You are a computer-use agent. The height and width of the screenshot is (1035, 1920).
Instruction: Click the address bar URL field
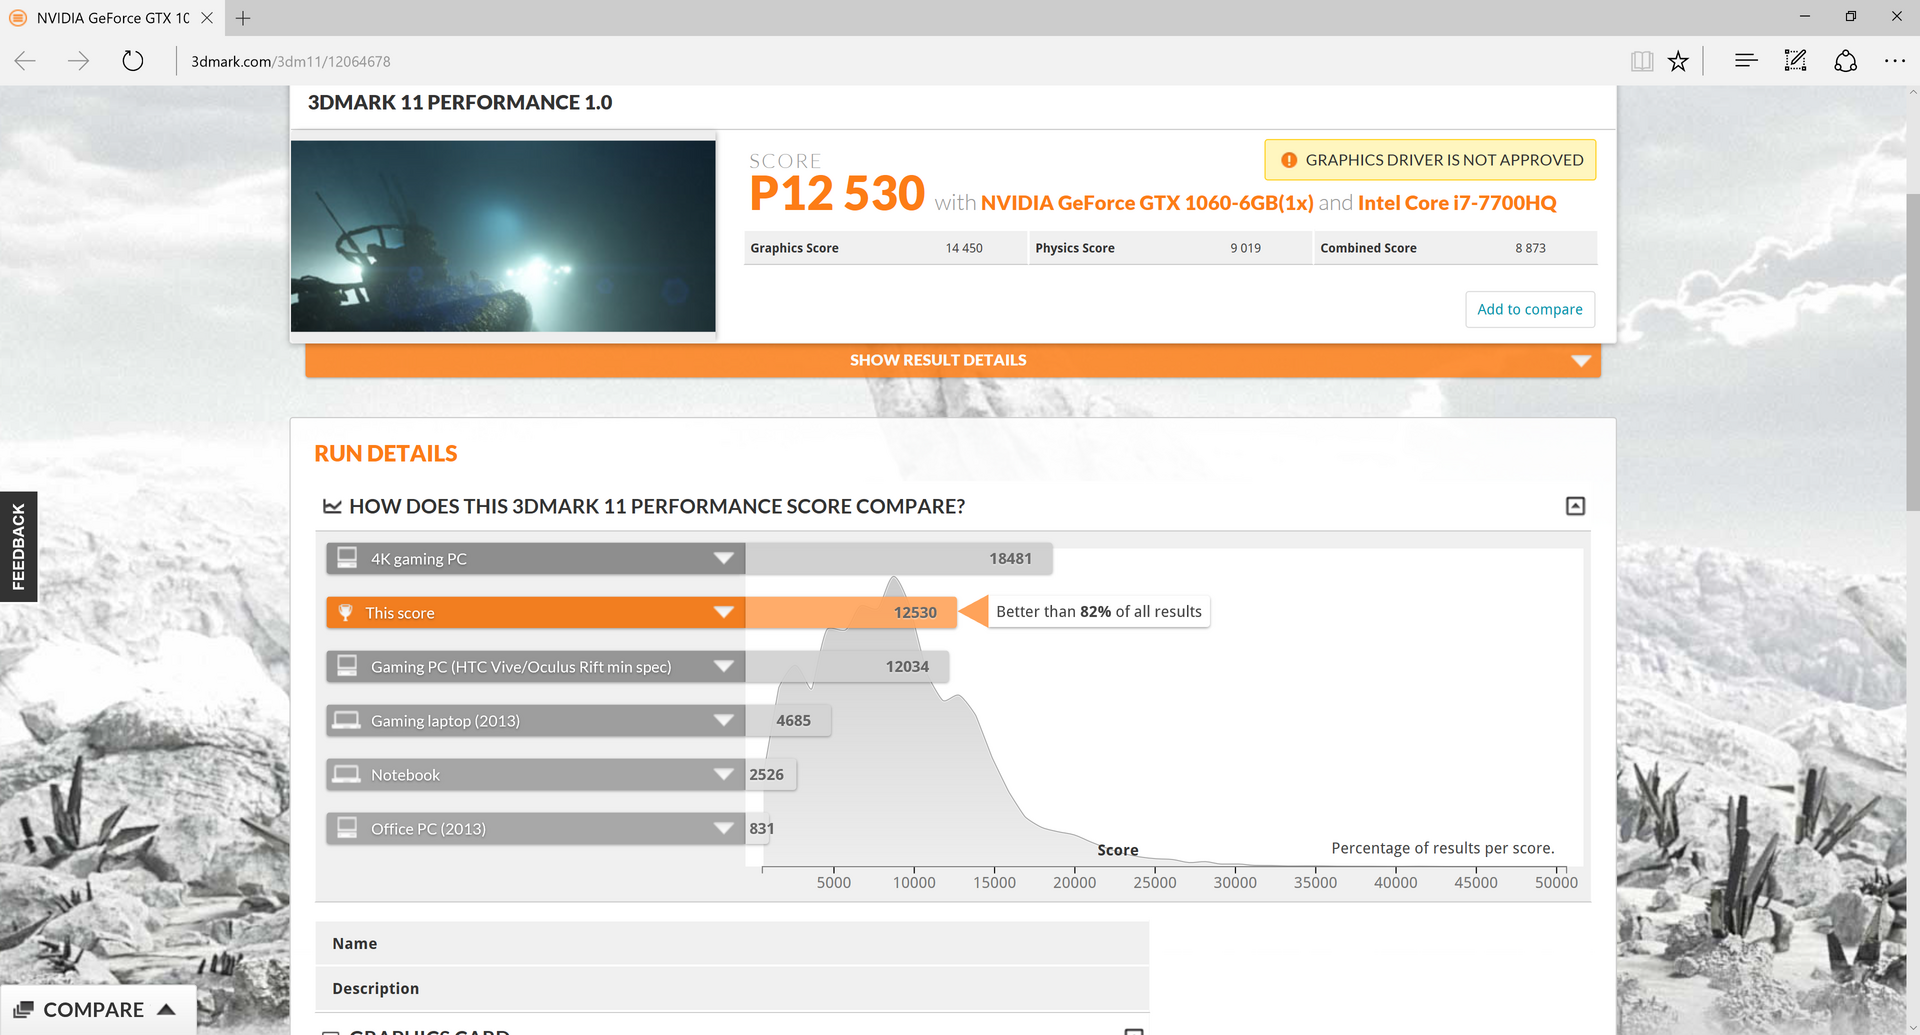click(x=290, y=61)
